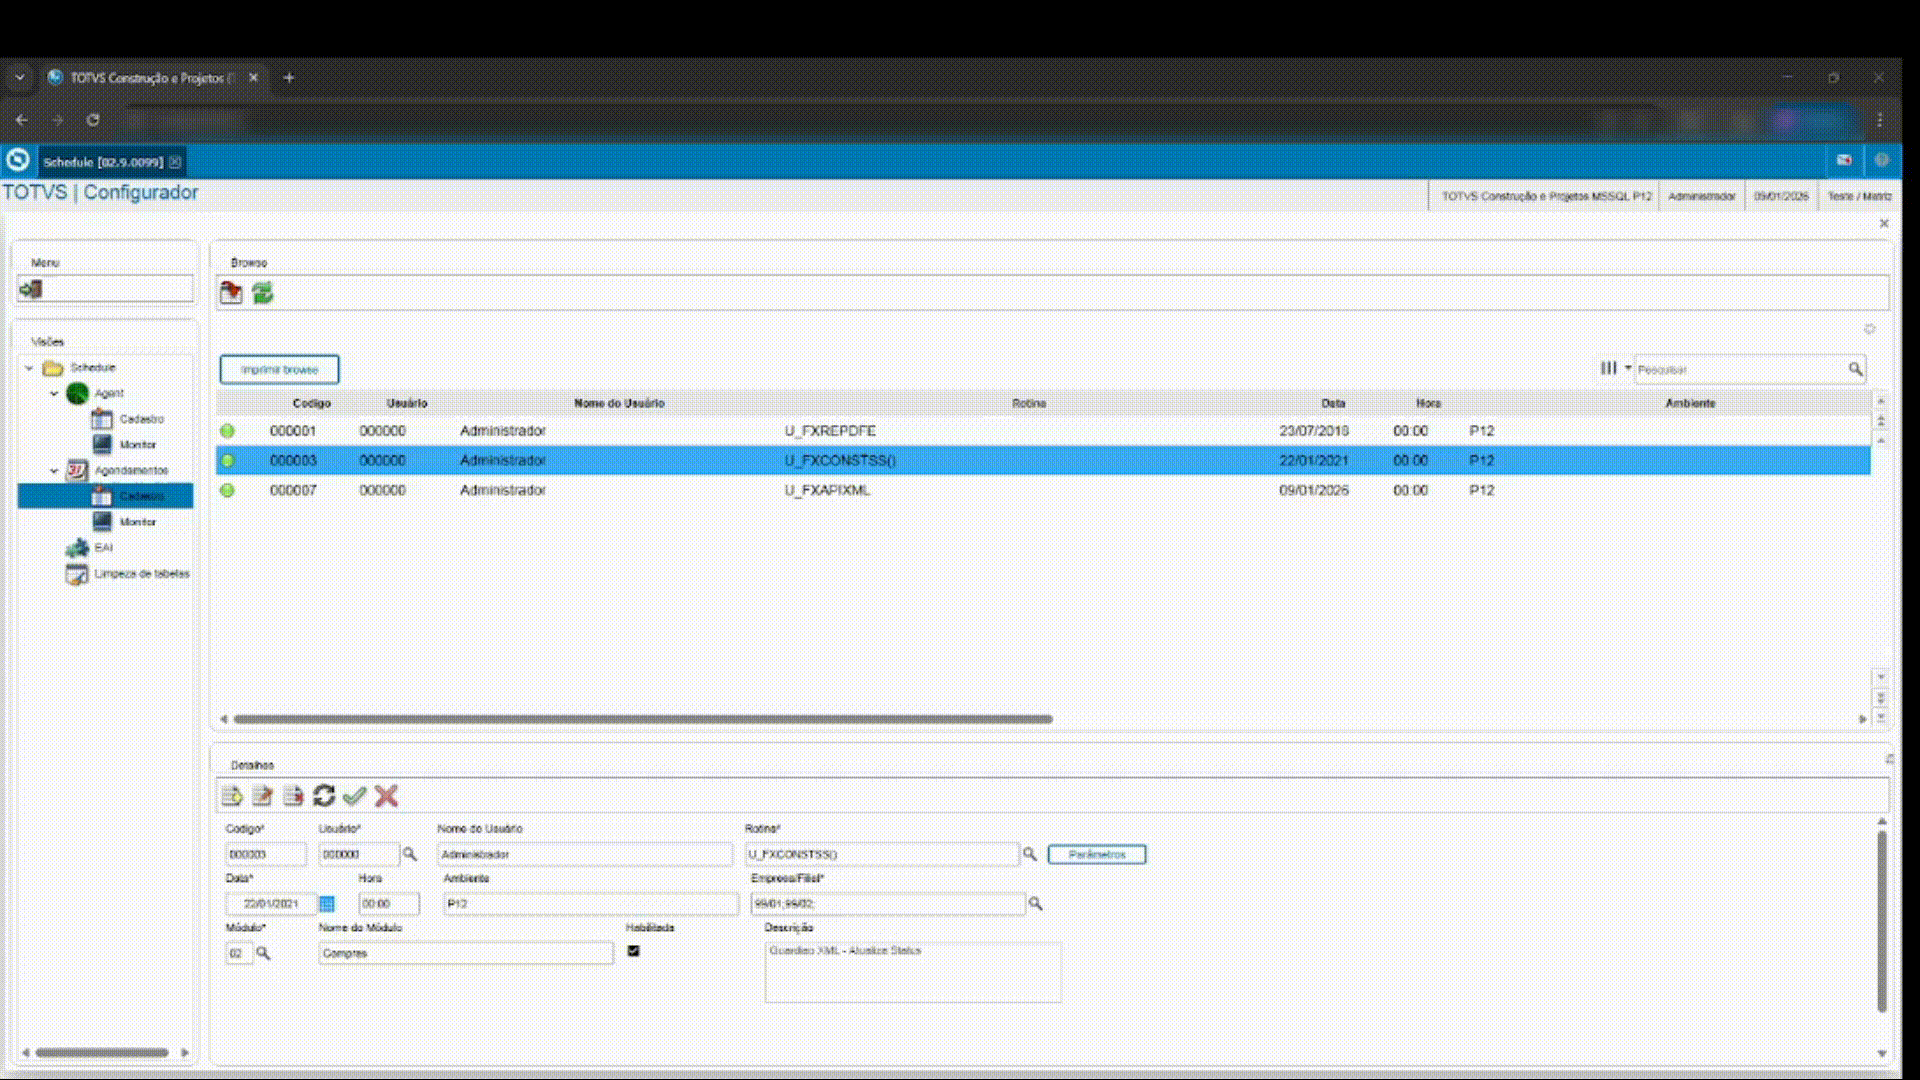This screenshot has width=1920, height=1080.
Task: Click the edit record pencil icon in Detalhes
Action: pyautogui.click(x=262, y=796)
